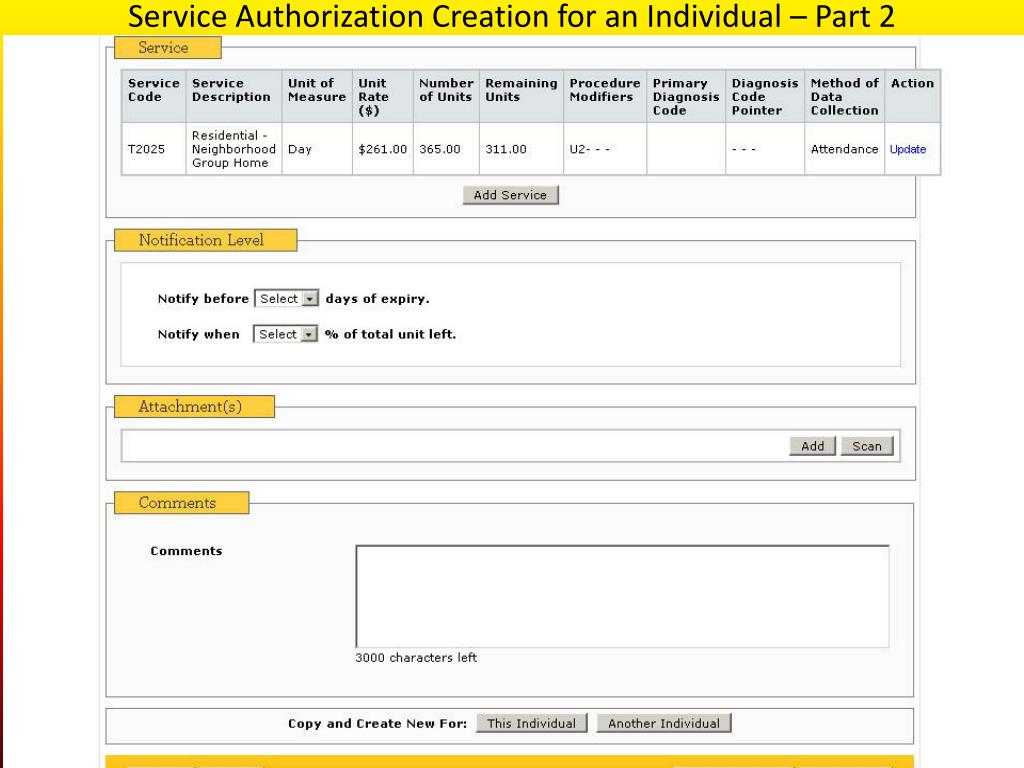Click the Notification Level section label
This screenshot has width=1024, height=768.
pos(201,241)
